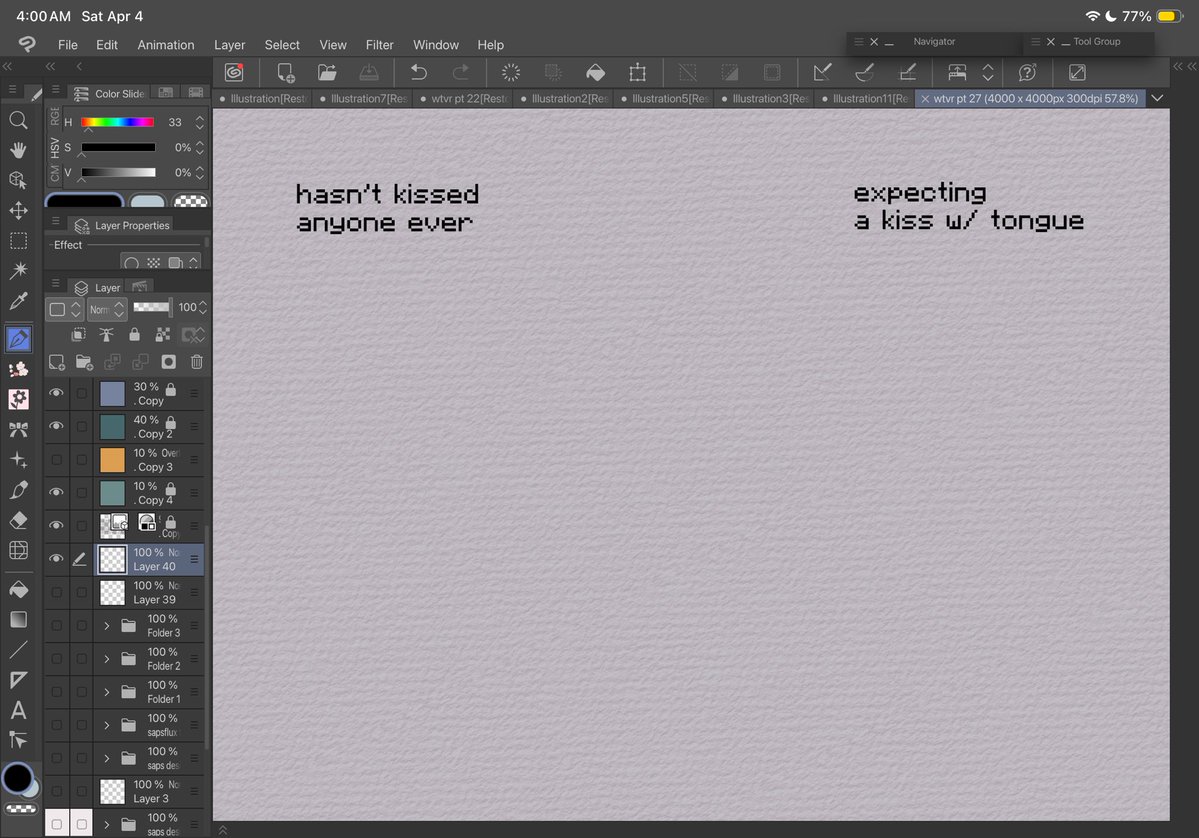Click the Hue slider bar
Image resolution: width=1199 pixels, height=838 pixels.
(x=118, y=122)
